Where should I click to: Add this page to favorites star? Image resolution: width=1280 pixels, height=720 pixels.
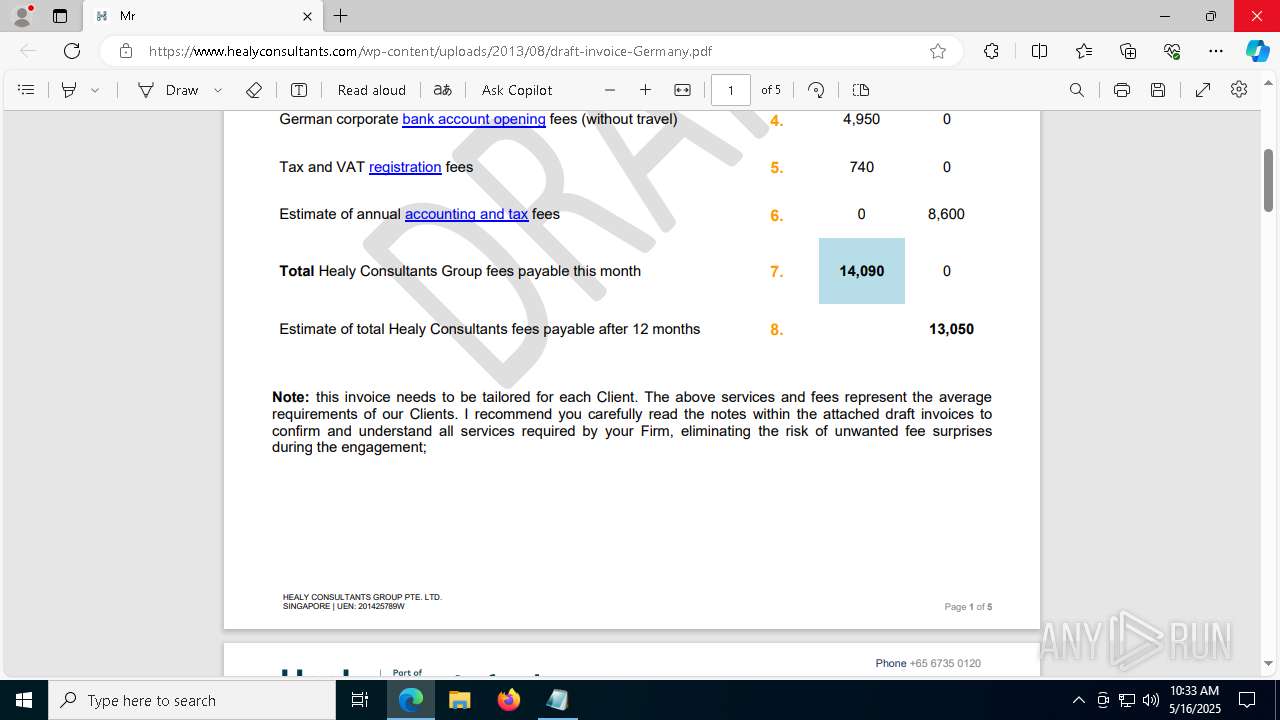pos(938,51)
